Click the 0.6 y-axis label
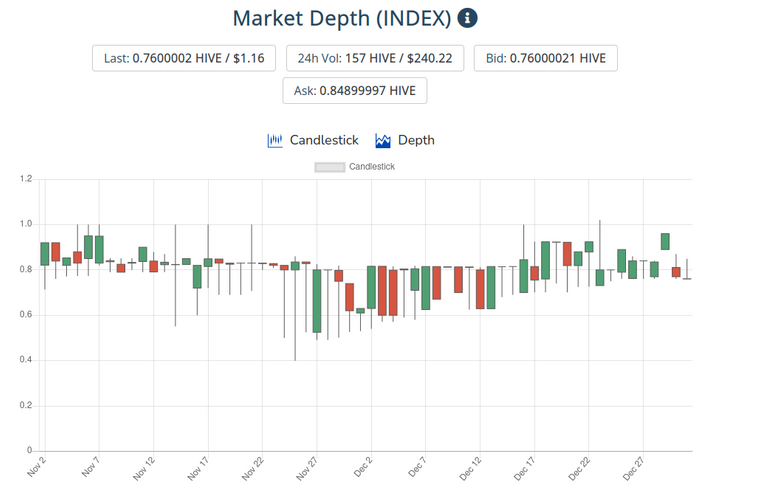Image resolution: width=768 pixels, height=498 pixels. click(26, 315)
